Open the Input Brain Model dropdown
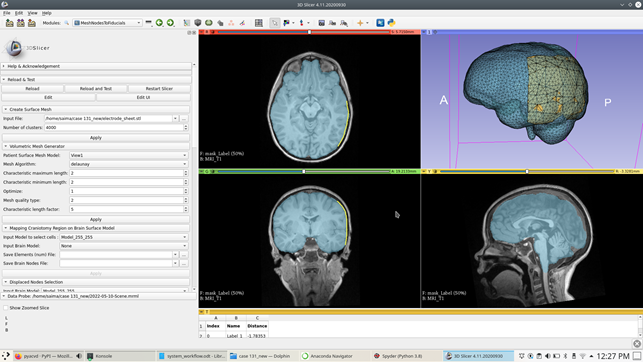643x362 pixels. [123, 246]
